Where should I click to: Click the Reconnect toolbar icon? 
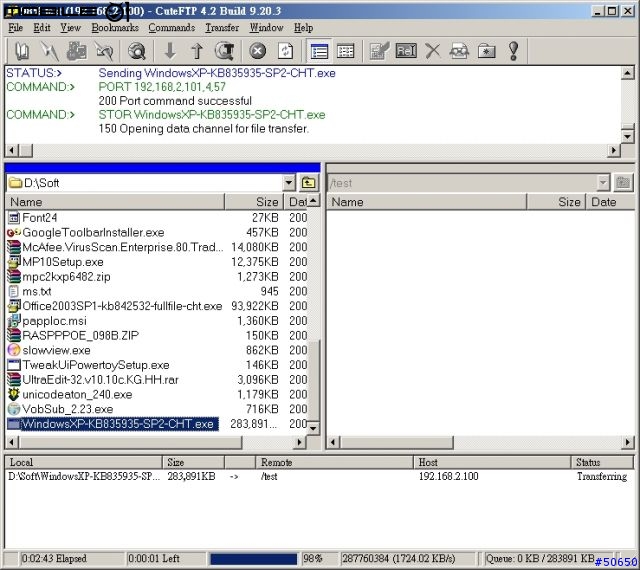coord(104,51)
